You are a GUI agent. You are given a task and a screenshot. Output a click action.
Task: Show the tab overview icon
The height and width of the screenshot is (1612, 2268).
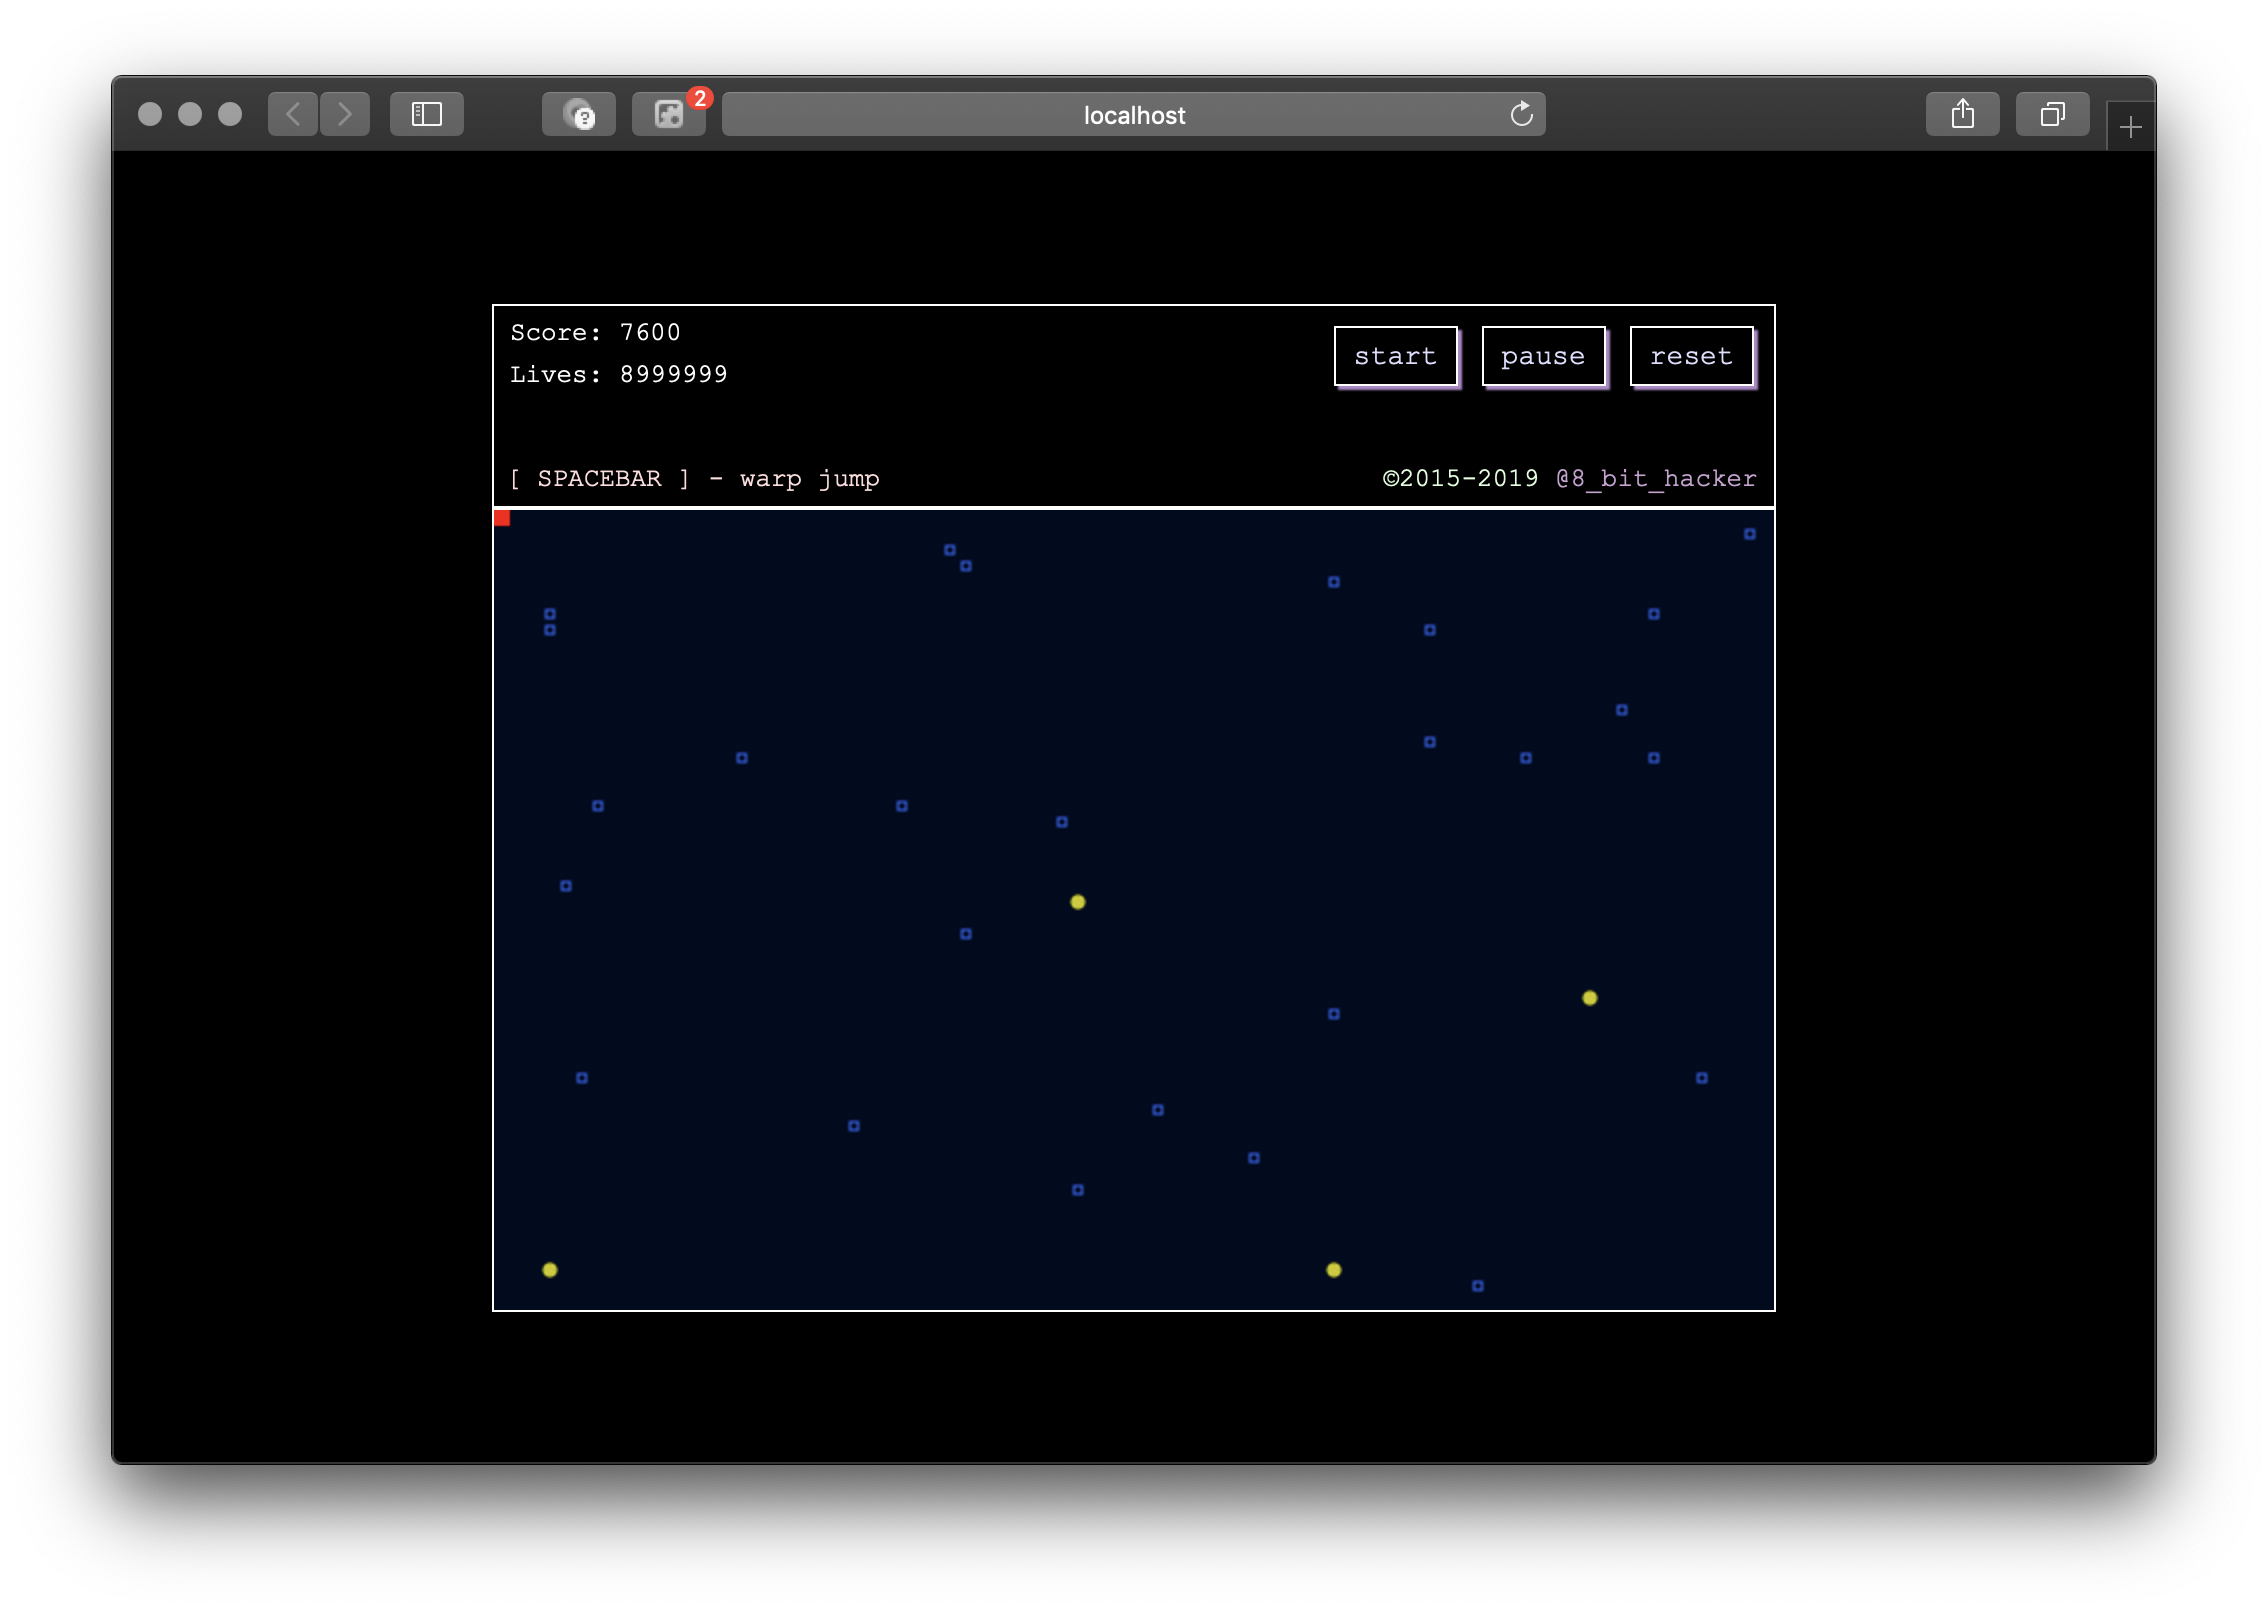(2053, 114)
